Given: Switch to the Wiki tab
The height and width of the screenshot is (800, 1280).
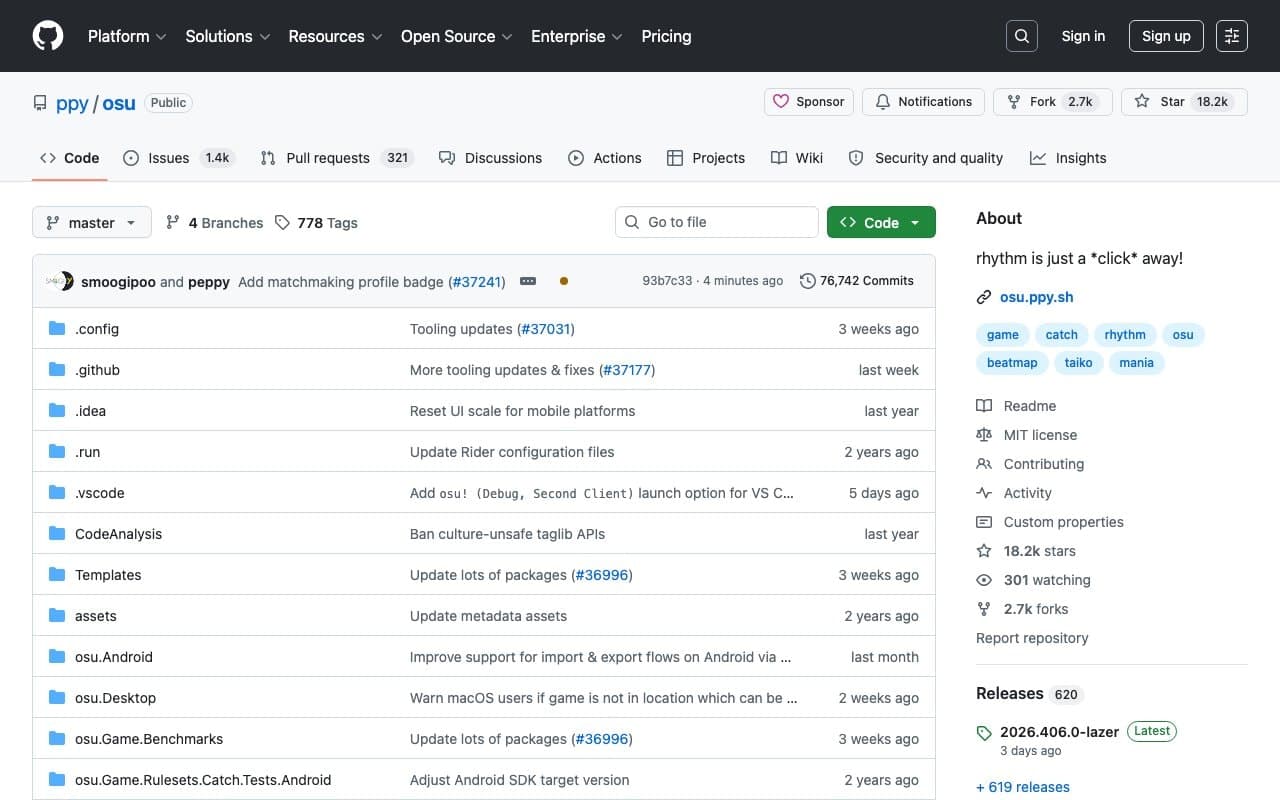Looking at the screenshot, I should (x=797, y=158).
